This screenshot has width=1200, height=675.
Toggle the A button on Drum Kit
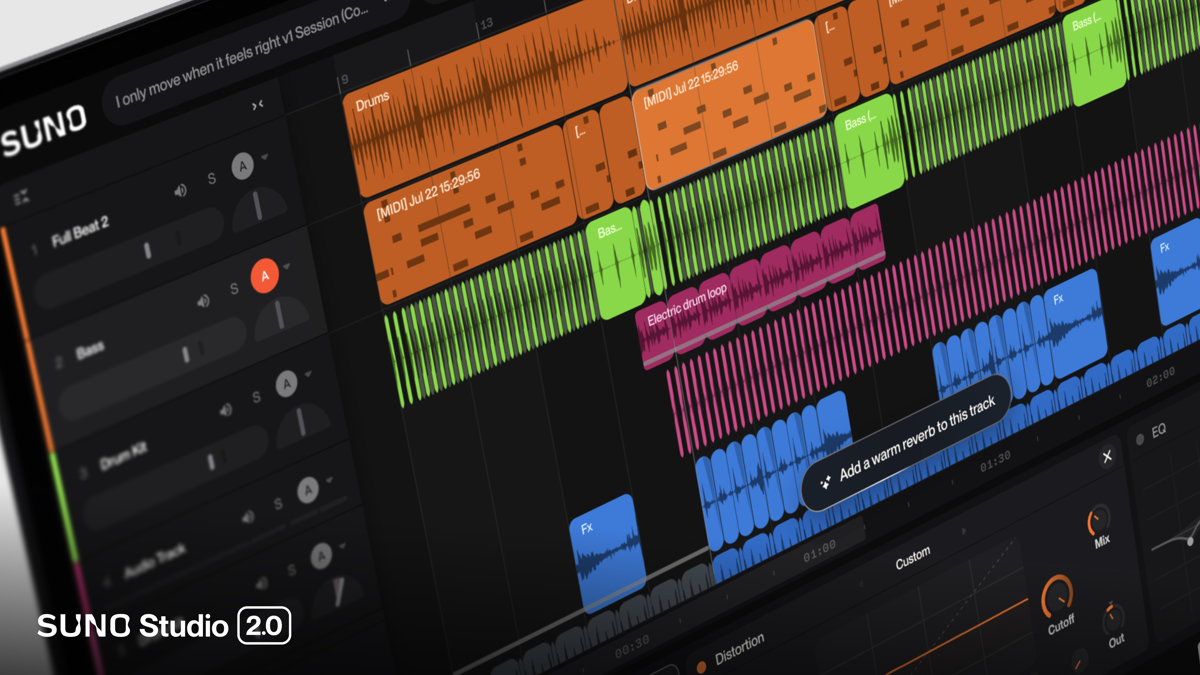tap(287, 383)
